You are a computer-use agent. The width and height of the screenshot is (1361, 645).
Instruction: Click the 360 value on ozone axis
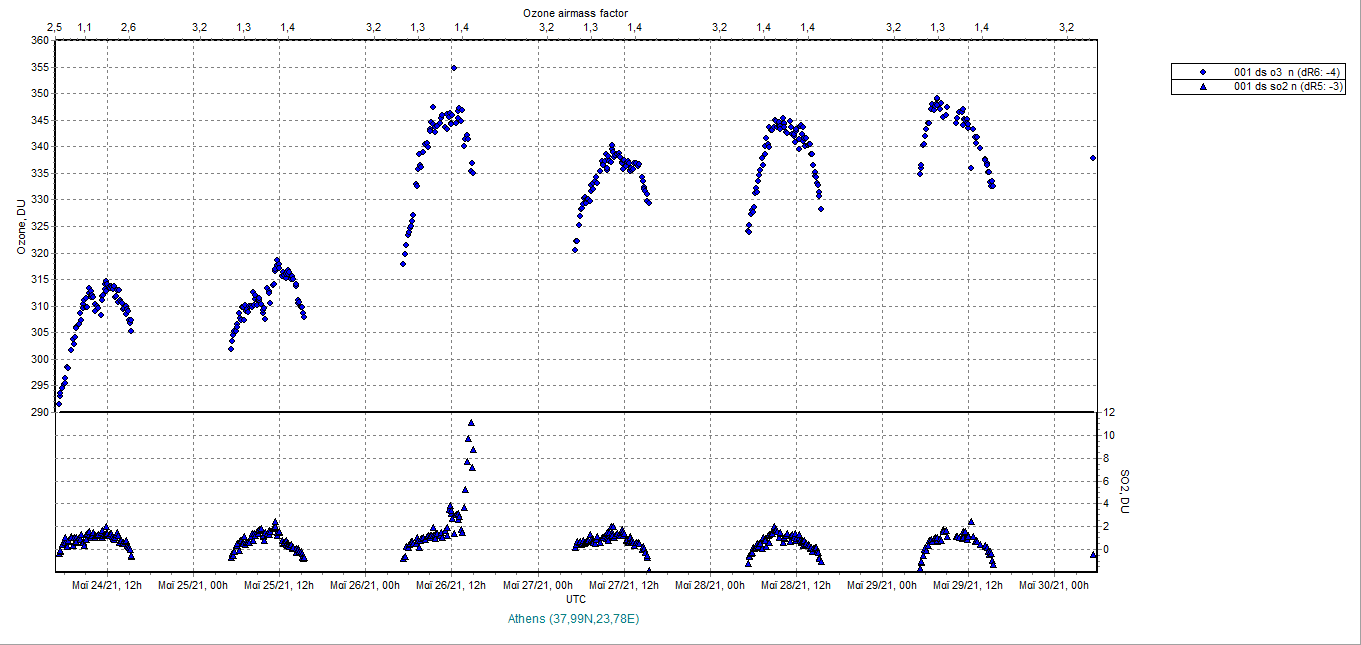coord(40,41)
